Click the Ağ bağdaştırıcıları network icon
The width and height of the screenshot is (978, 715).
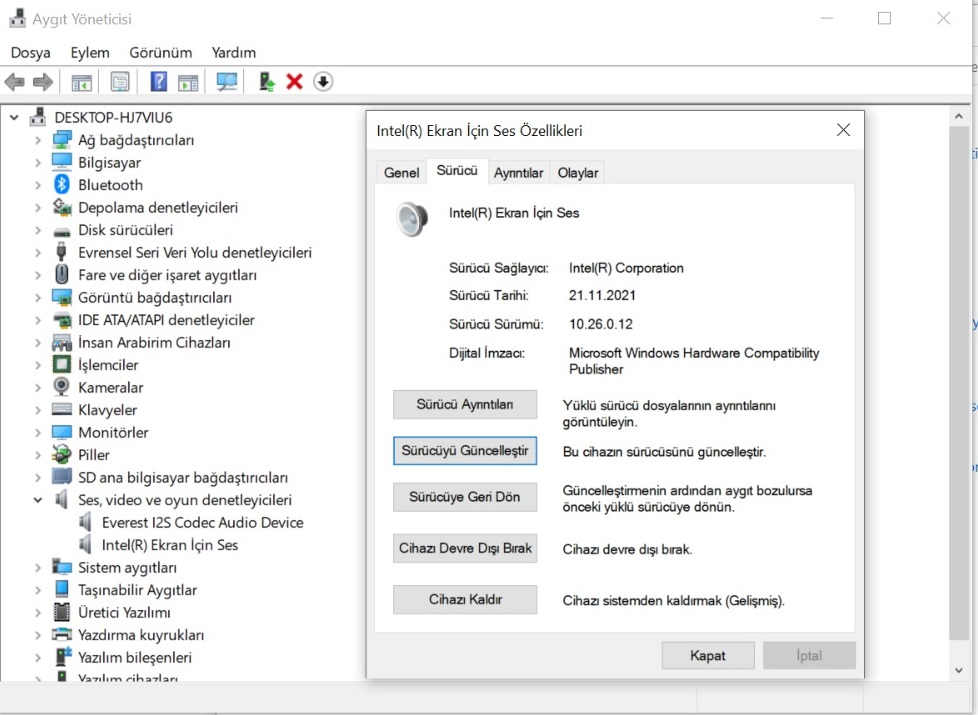tap(62, 140)
